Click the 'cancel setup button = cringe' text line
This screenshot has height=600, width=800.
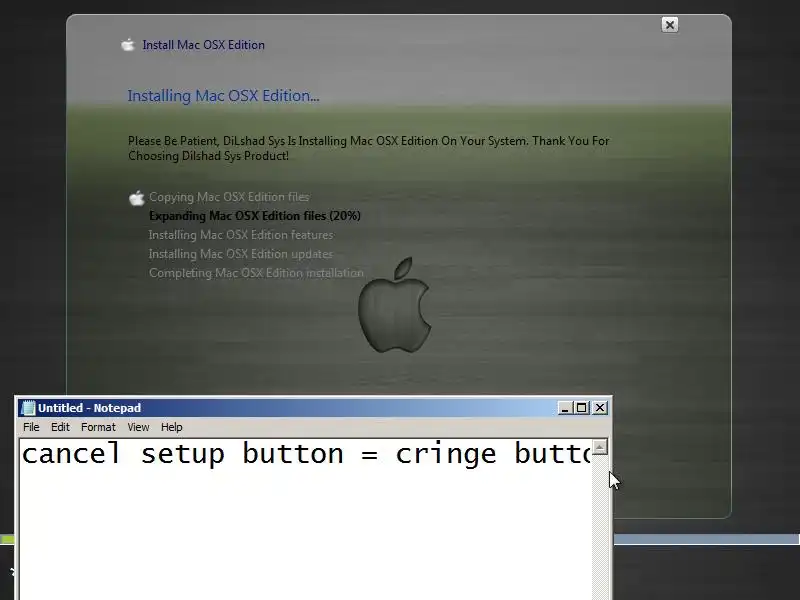click(306, 454)
